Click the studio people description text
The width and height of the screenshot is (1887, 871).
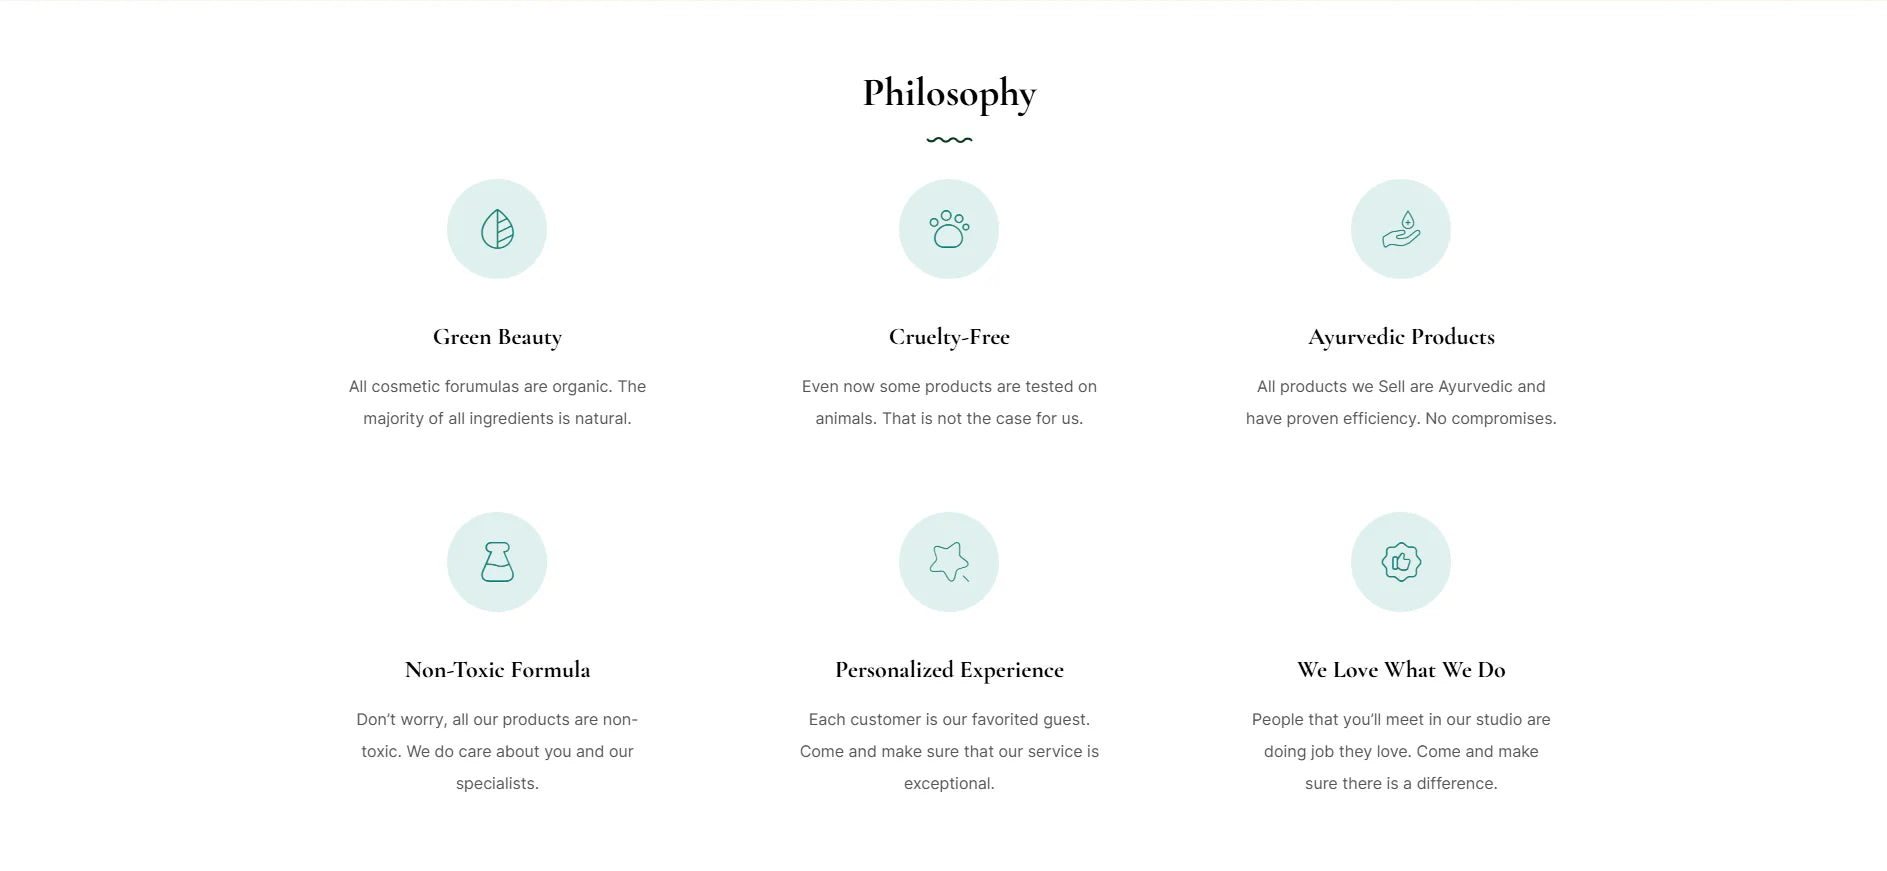[x=1401, y=751]
